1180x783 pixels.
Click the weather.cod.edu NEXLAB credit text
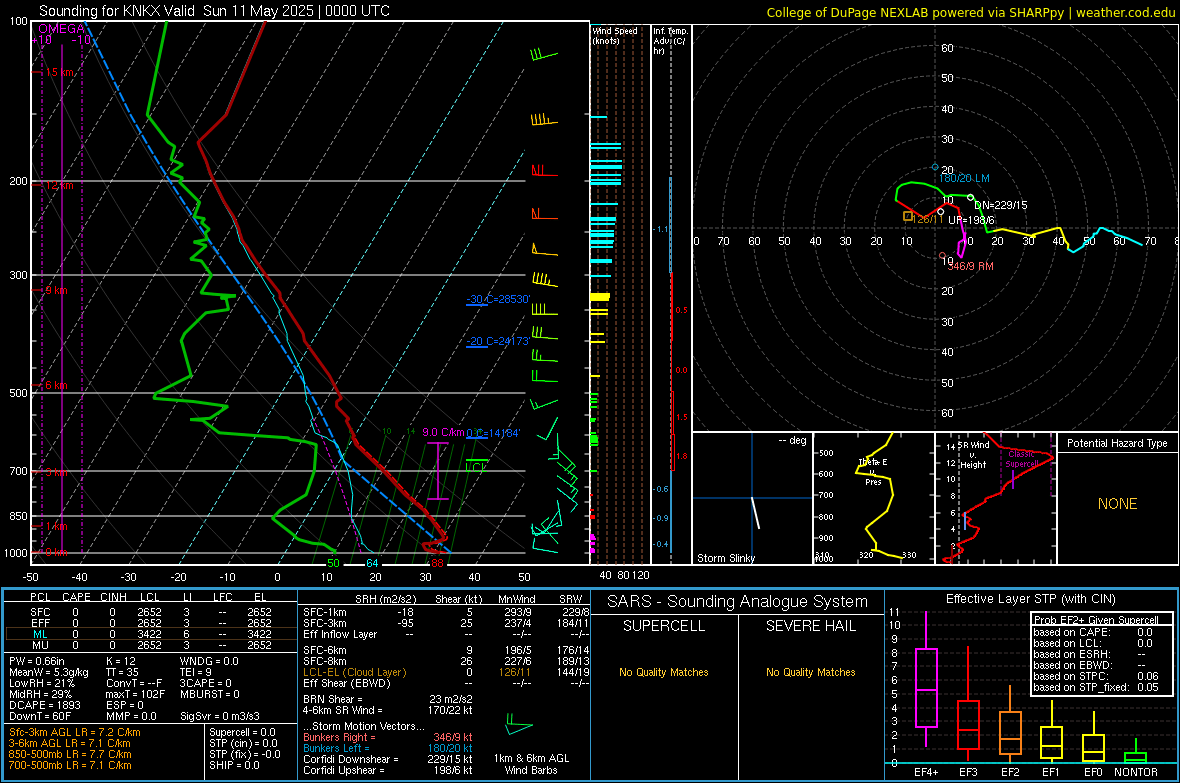coord(970,12)
